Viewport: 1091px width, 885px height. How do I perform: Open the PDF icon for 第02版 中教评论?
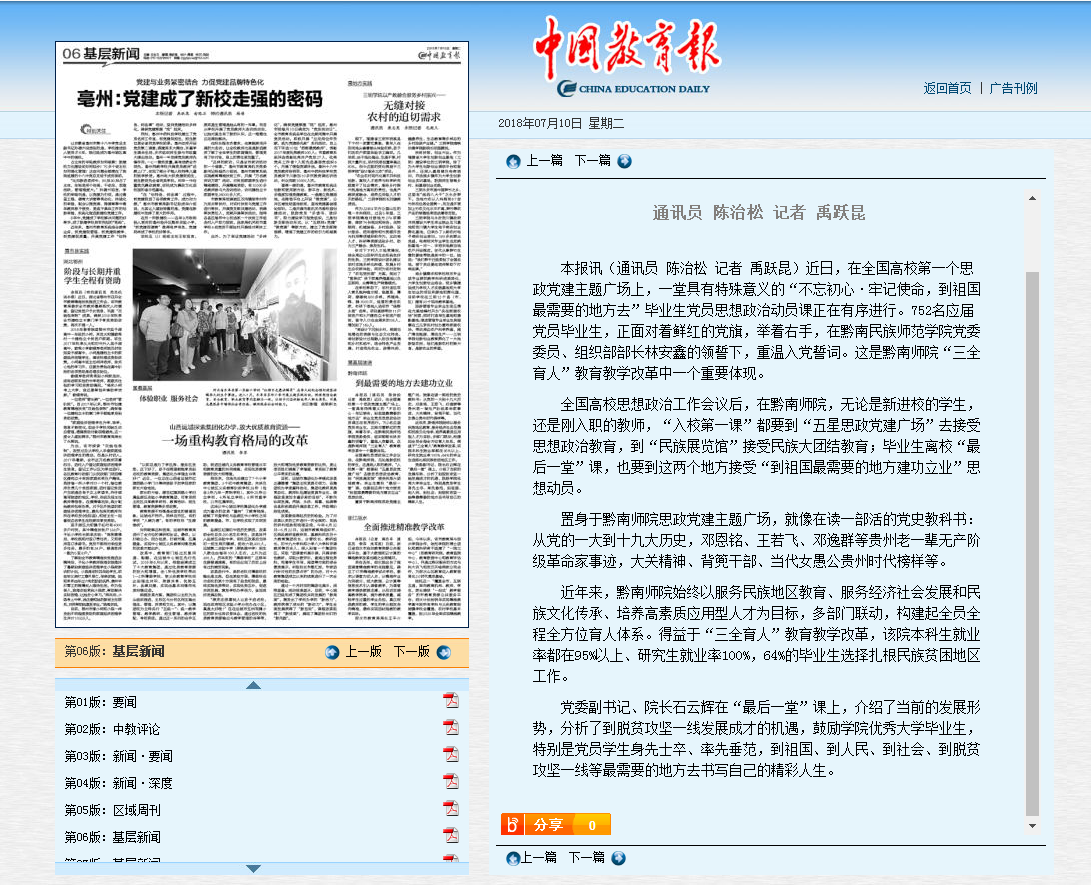tap(451, 728)
